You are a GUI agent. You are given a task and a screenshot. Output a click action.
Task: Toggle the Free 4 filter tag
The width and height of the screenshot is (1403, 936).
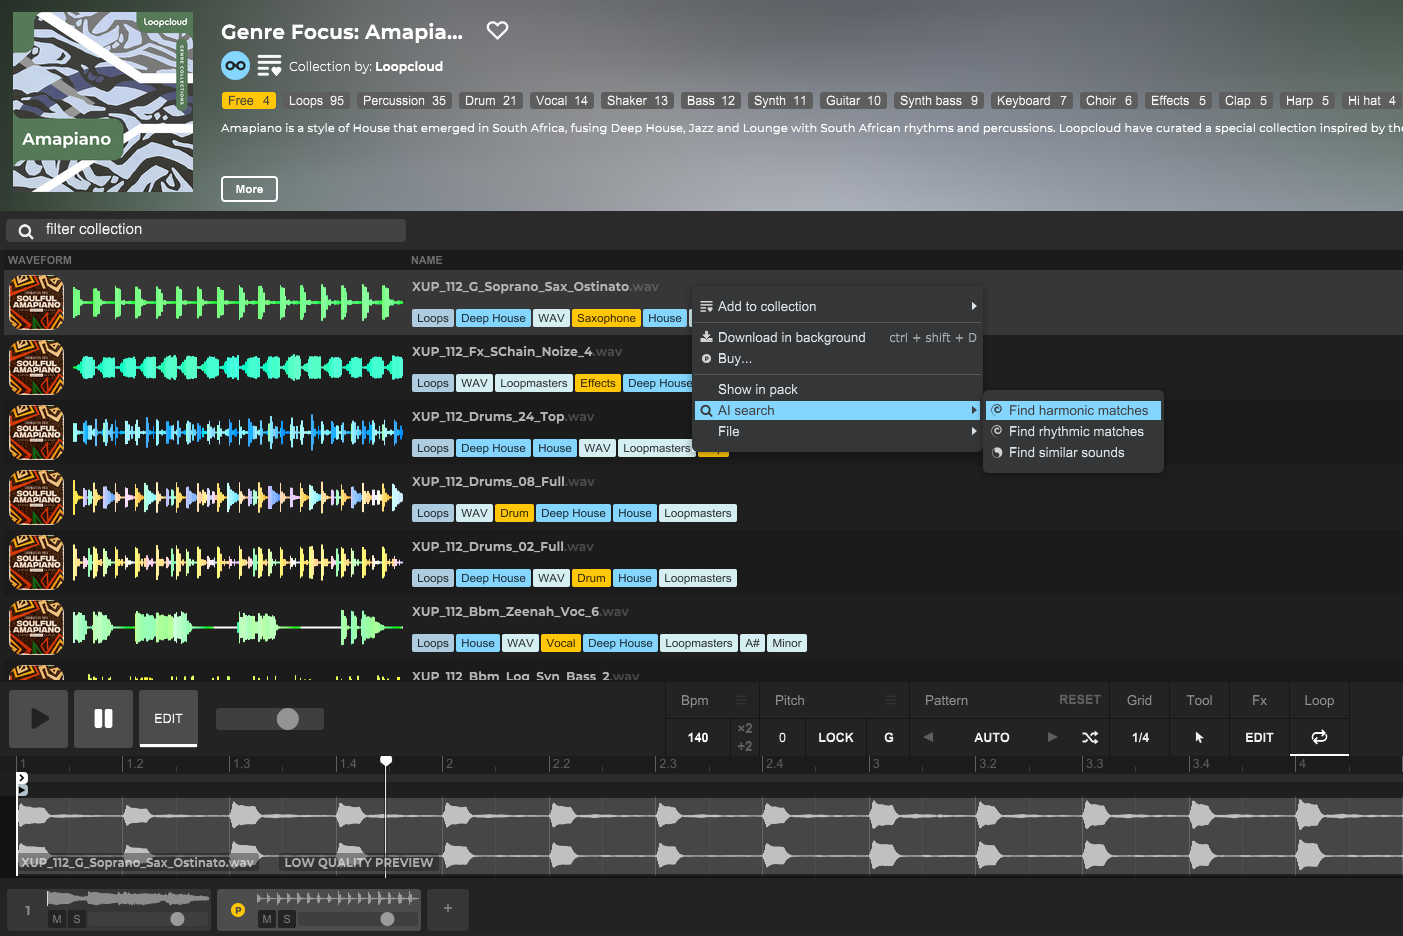249,101
